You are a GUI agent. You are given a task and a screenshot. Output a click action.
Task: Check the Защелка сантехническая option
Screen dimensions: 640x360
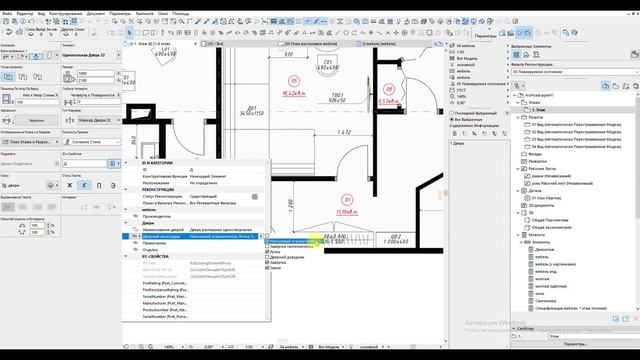tap(267, 247)
